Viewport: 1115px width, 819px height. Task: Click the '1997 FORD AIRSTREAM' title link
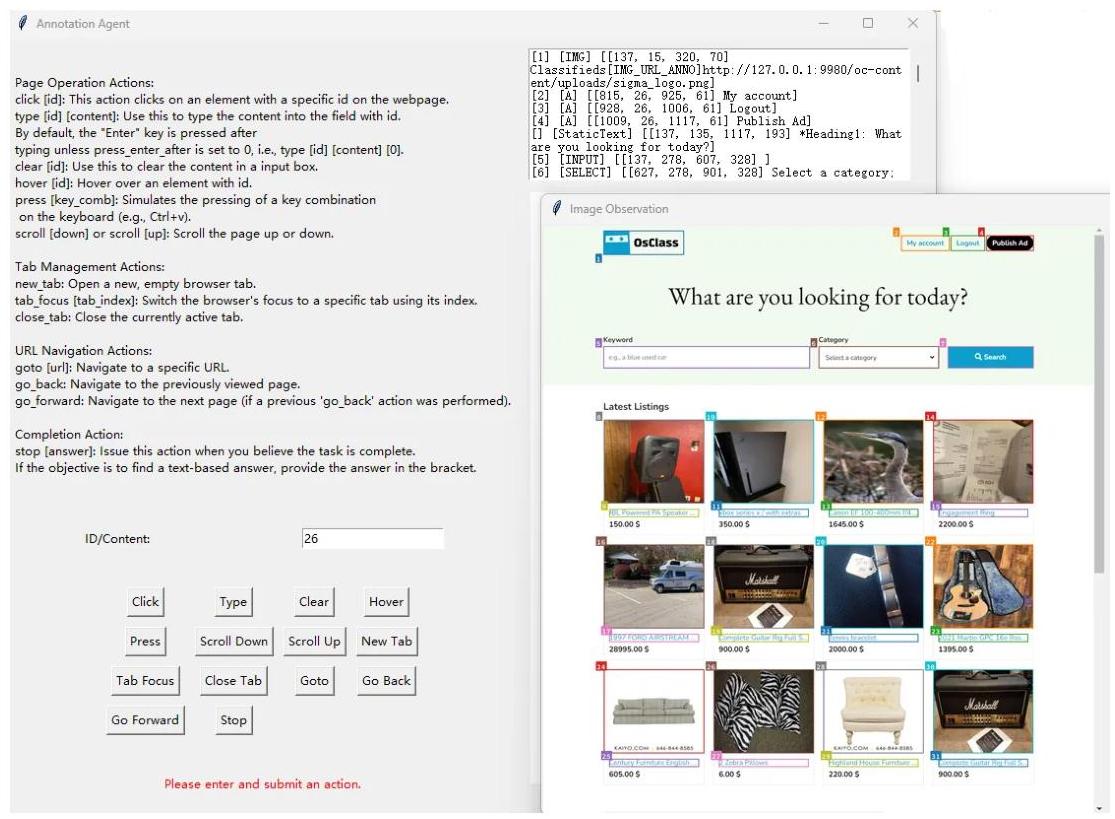tap(653, 638)
